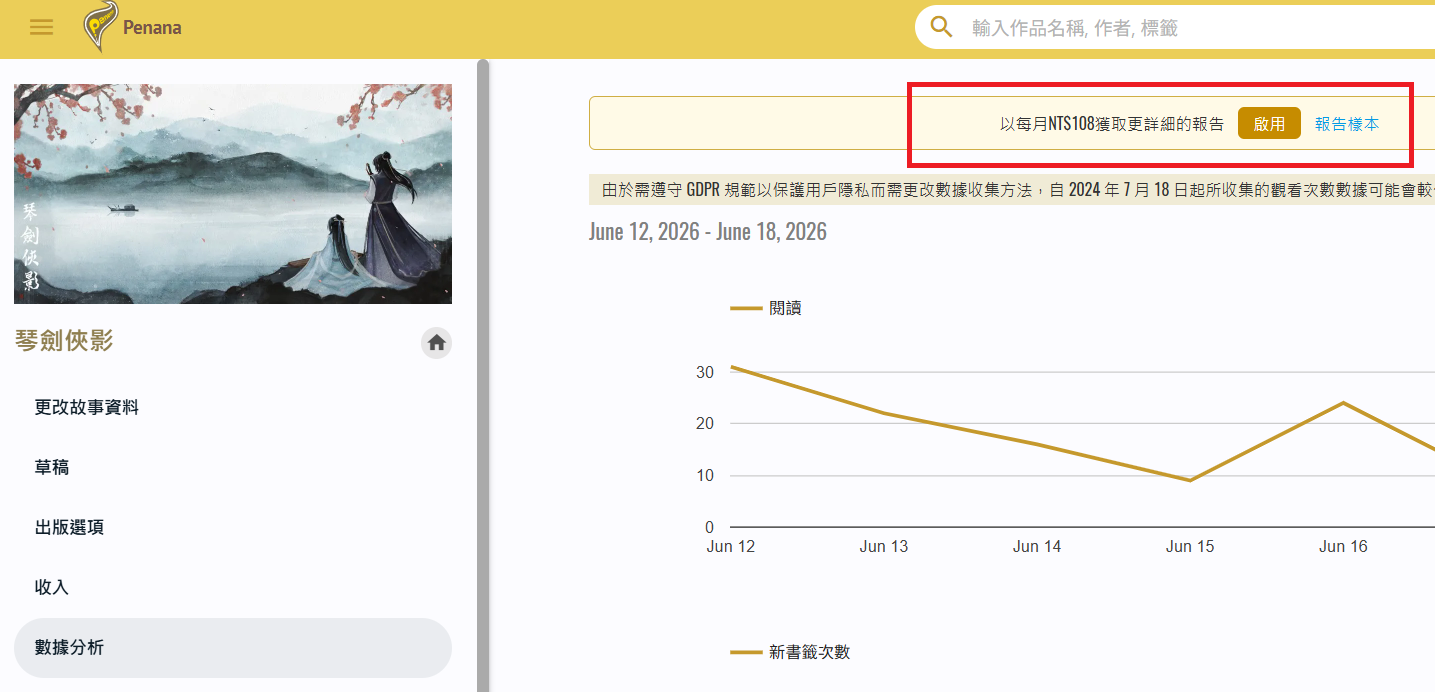
Task: Click the 琴劍俠影 story title
Action: click(x=64, y=341)
